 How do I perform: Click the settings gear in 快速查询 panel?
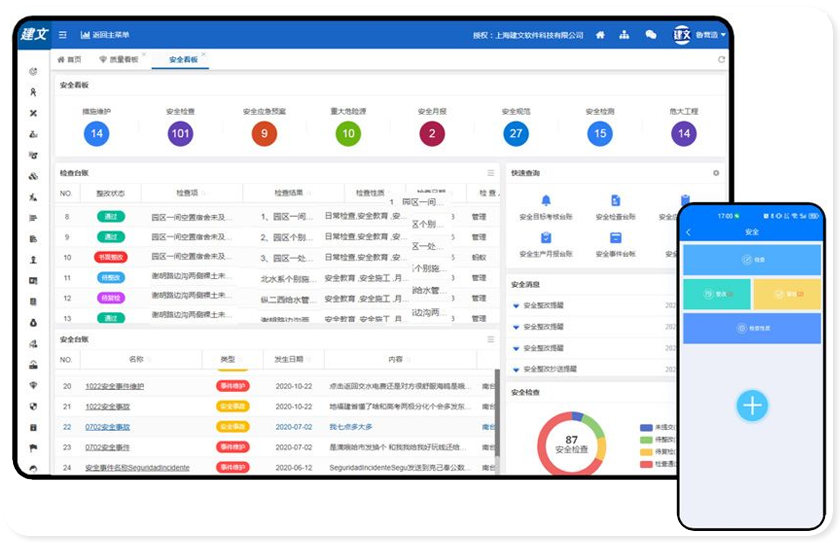[716, 173]
